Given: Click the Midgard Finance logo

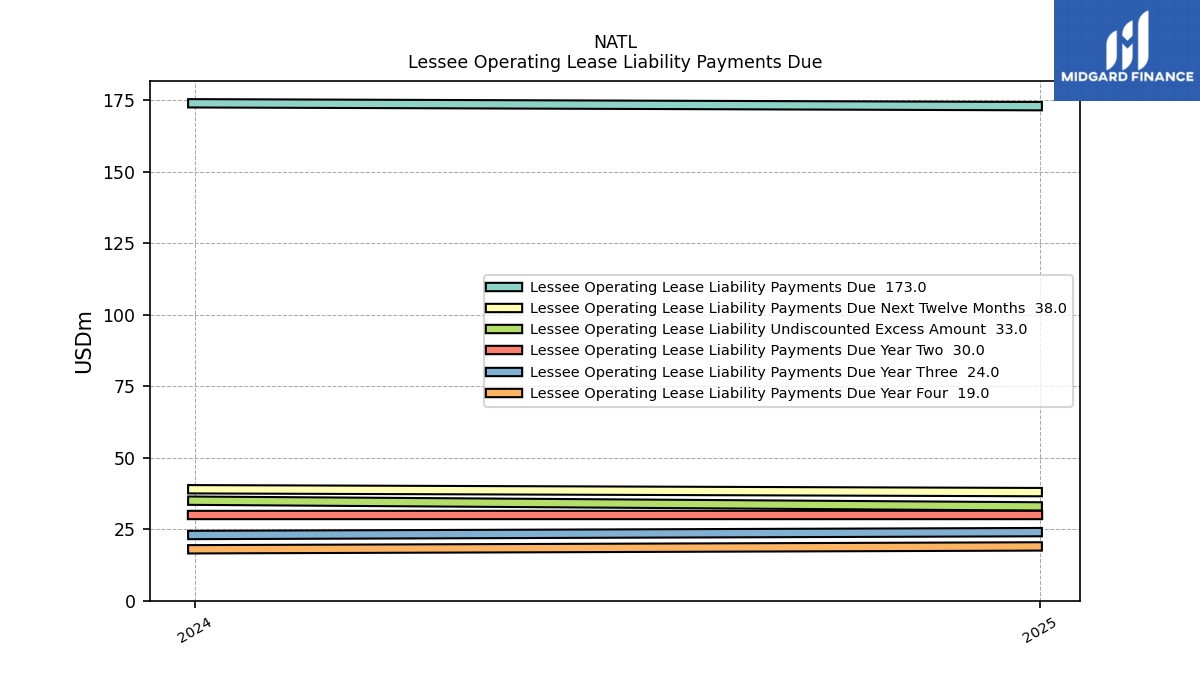Looking at the screenshot, I should pyautogui.click(x=1127, y=50).
